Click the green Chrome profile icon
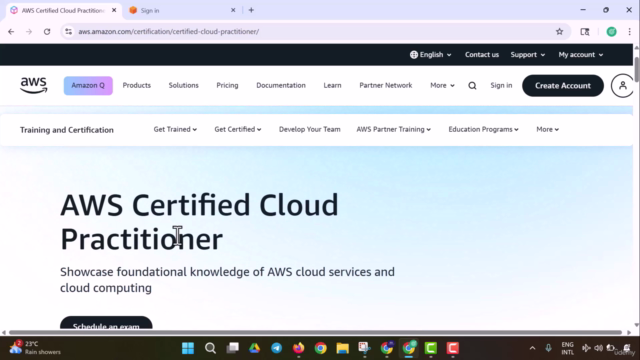Image resolution: width=640 pixels, height=360 pixels. pyautogui.click(x=611, y=31)
